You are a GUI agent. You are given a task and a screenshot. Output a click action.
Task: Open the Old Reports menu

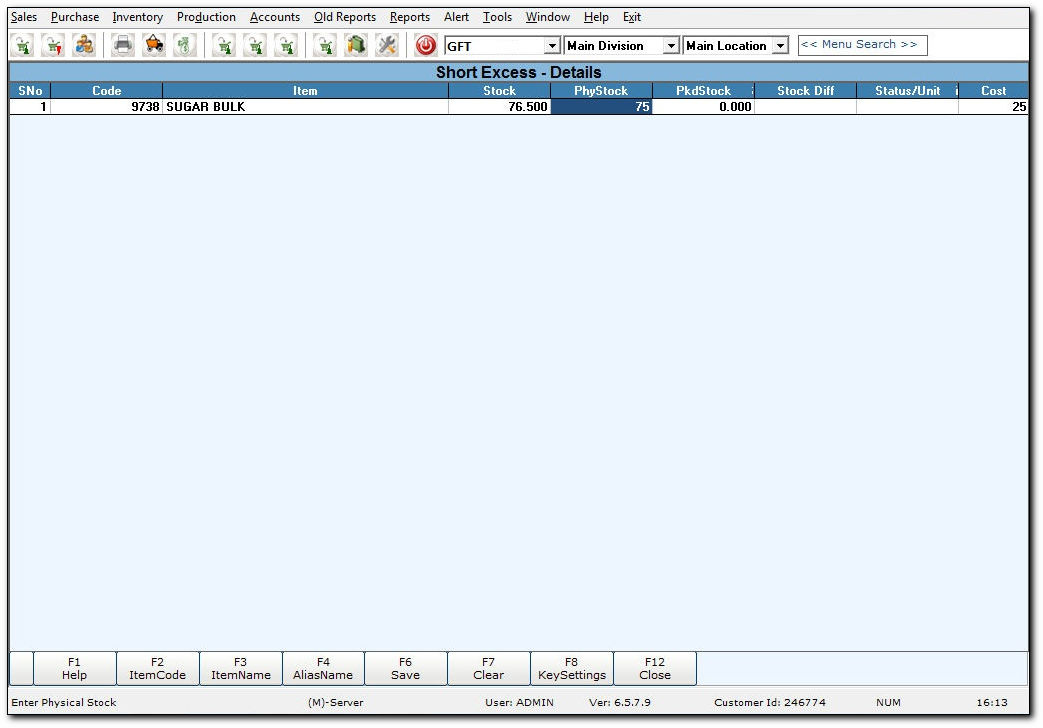pyautogui.click(x=345, y=17)
